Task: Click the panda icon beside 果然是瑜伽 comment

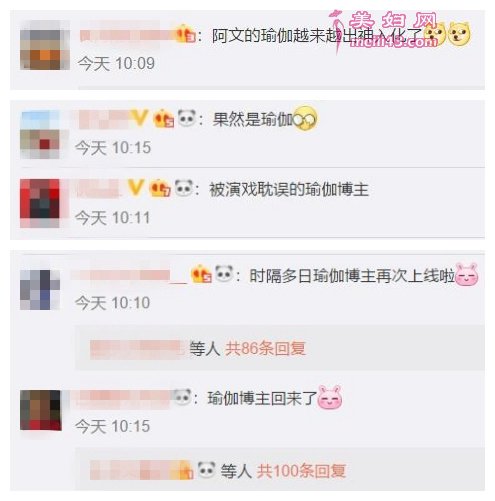Action: 187,118
